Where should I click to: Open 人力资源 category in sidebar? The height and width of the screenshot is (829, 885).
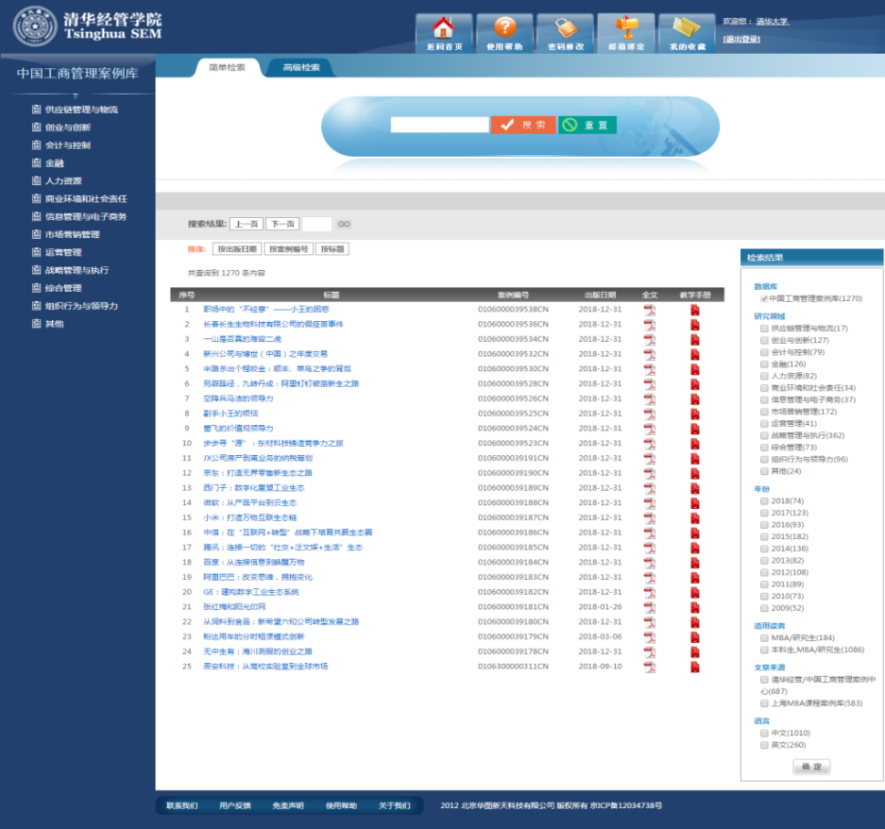(63, 181)
